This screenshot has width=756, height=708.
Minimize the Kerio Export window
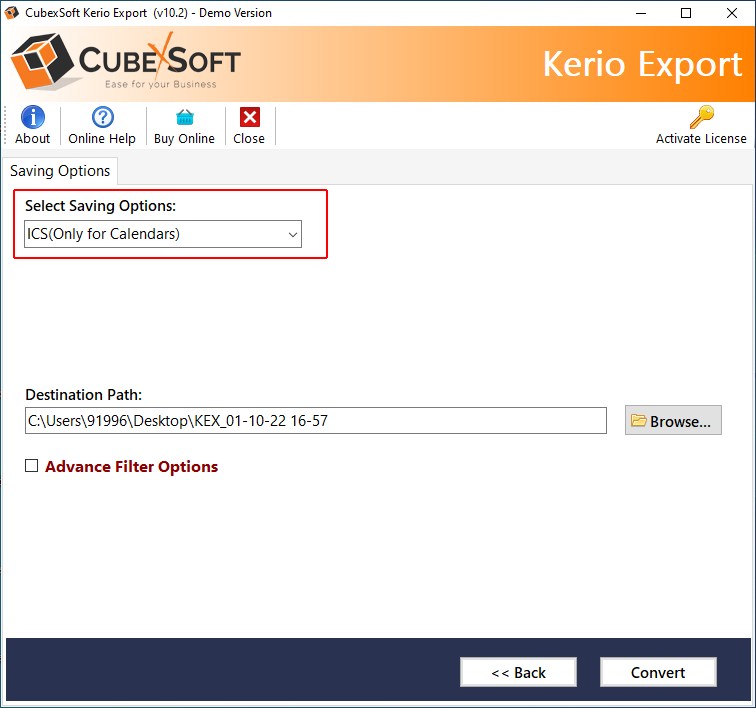(641, 13)
